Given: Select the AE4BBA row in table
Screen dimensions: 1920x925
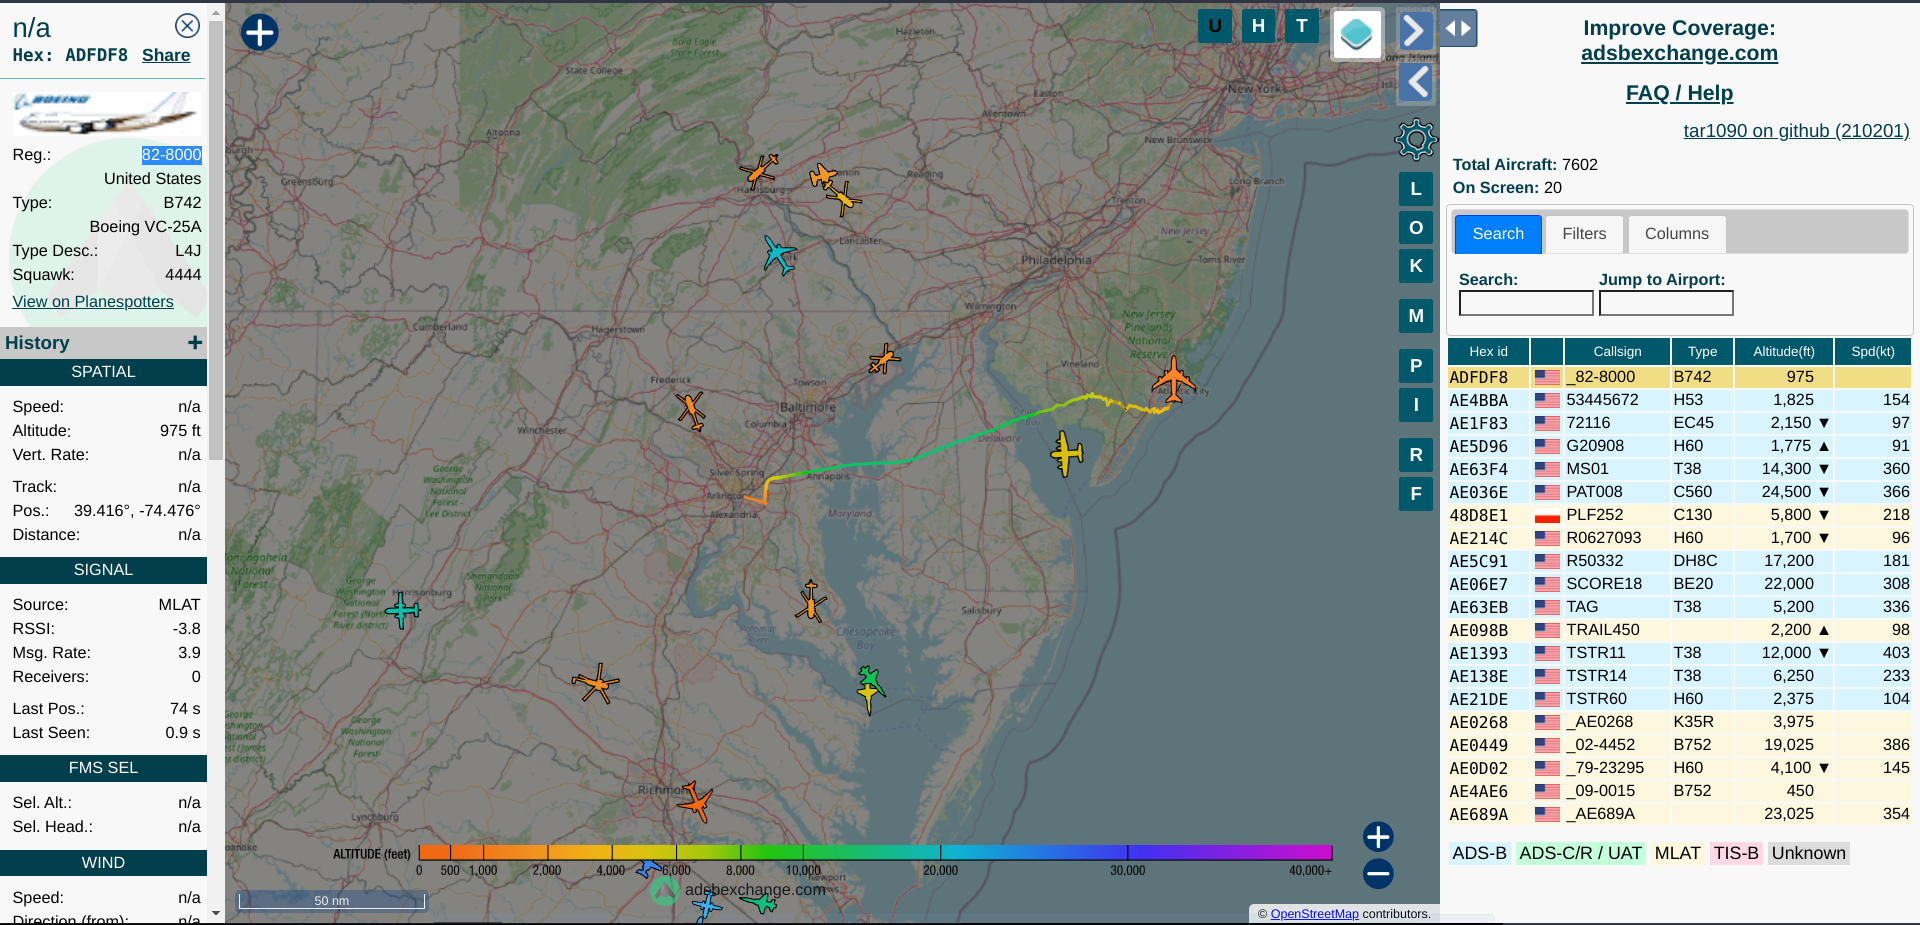Looking at the screenshot, I should coord(1679,400).
